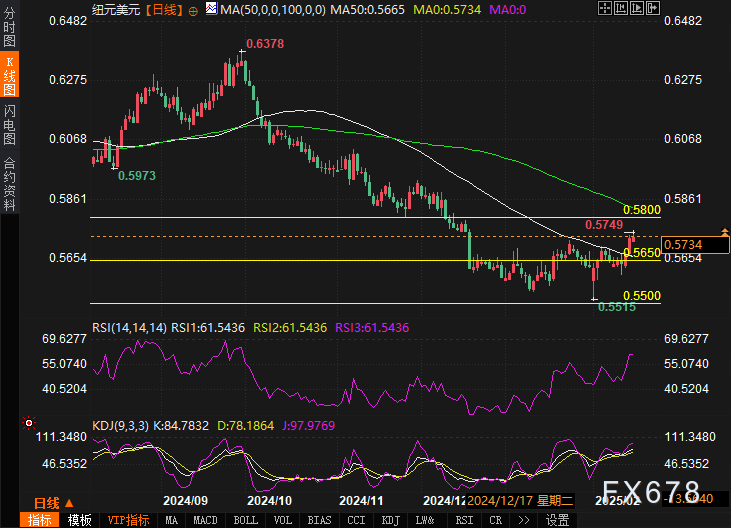Open the 闪电图 lightning chart view
731x528 pixels.
pos(9,124)
